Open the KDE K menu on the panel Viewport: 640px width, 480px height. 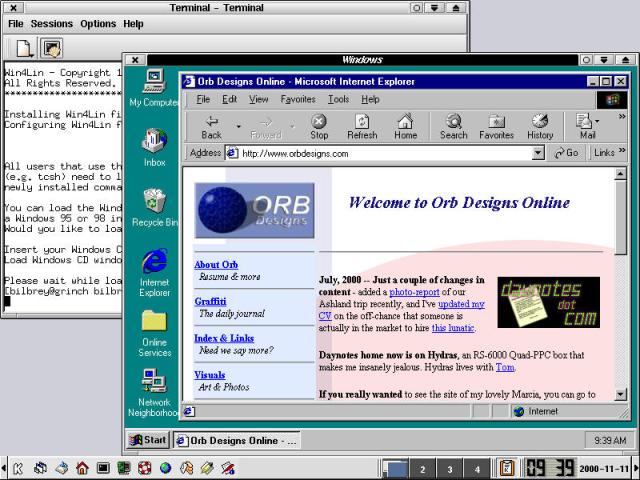[18, 468]
